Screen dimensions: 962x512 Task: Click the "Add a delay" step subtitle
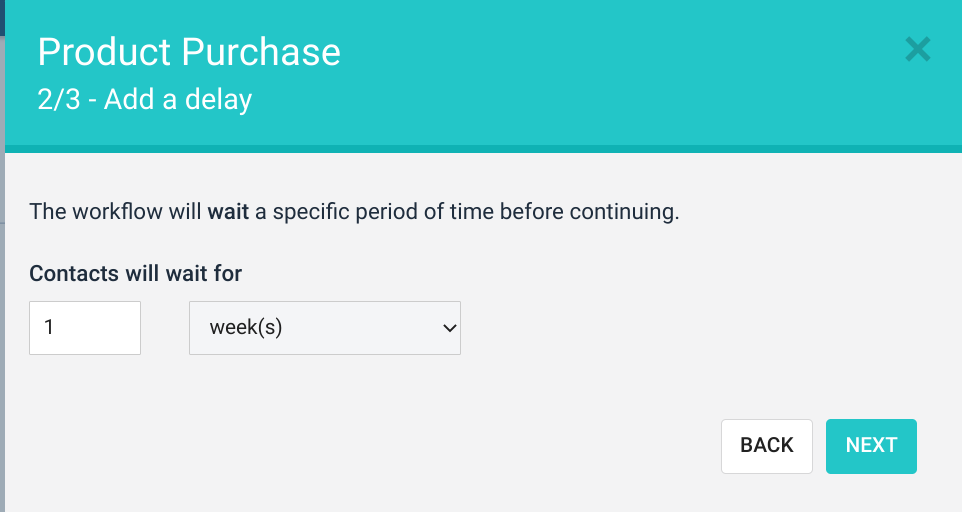coord(178,100)
